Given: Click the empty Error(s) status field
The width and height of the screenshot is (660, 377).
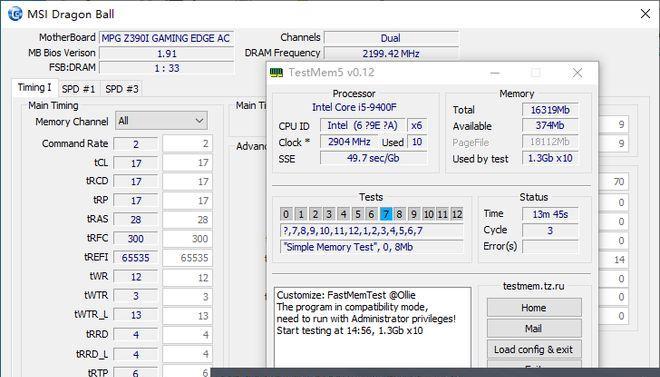Looking at the screenshot, I should (x=550, y=247).
